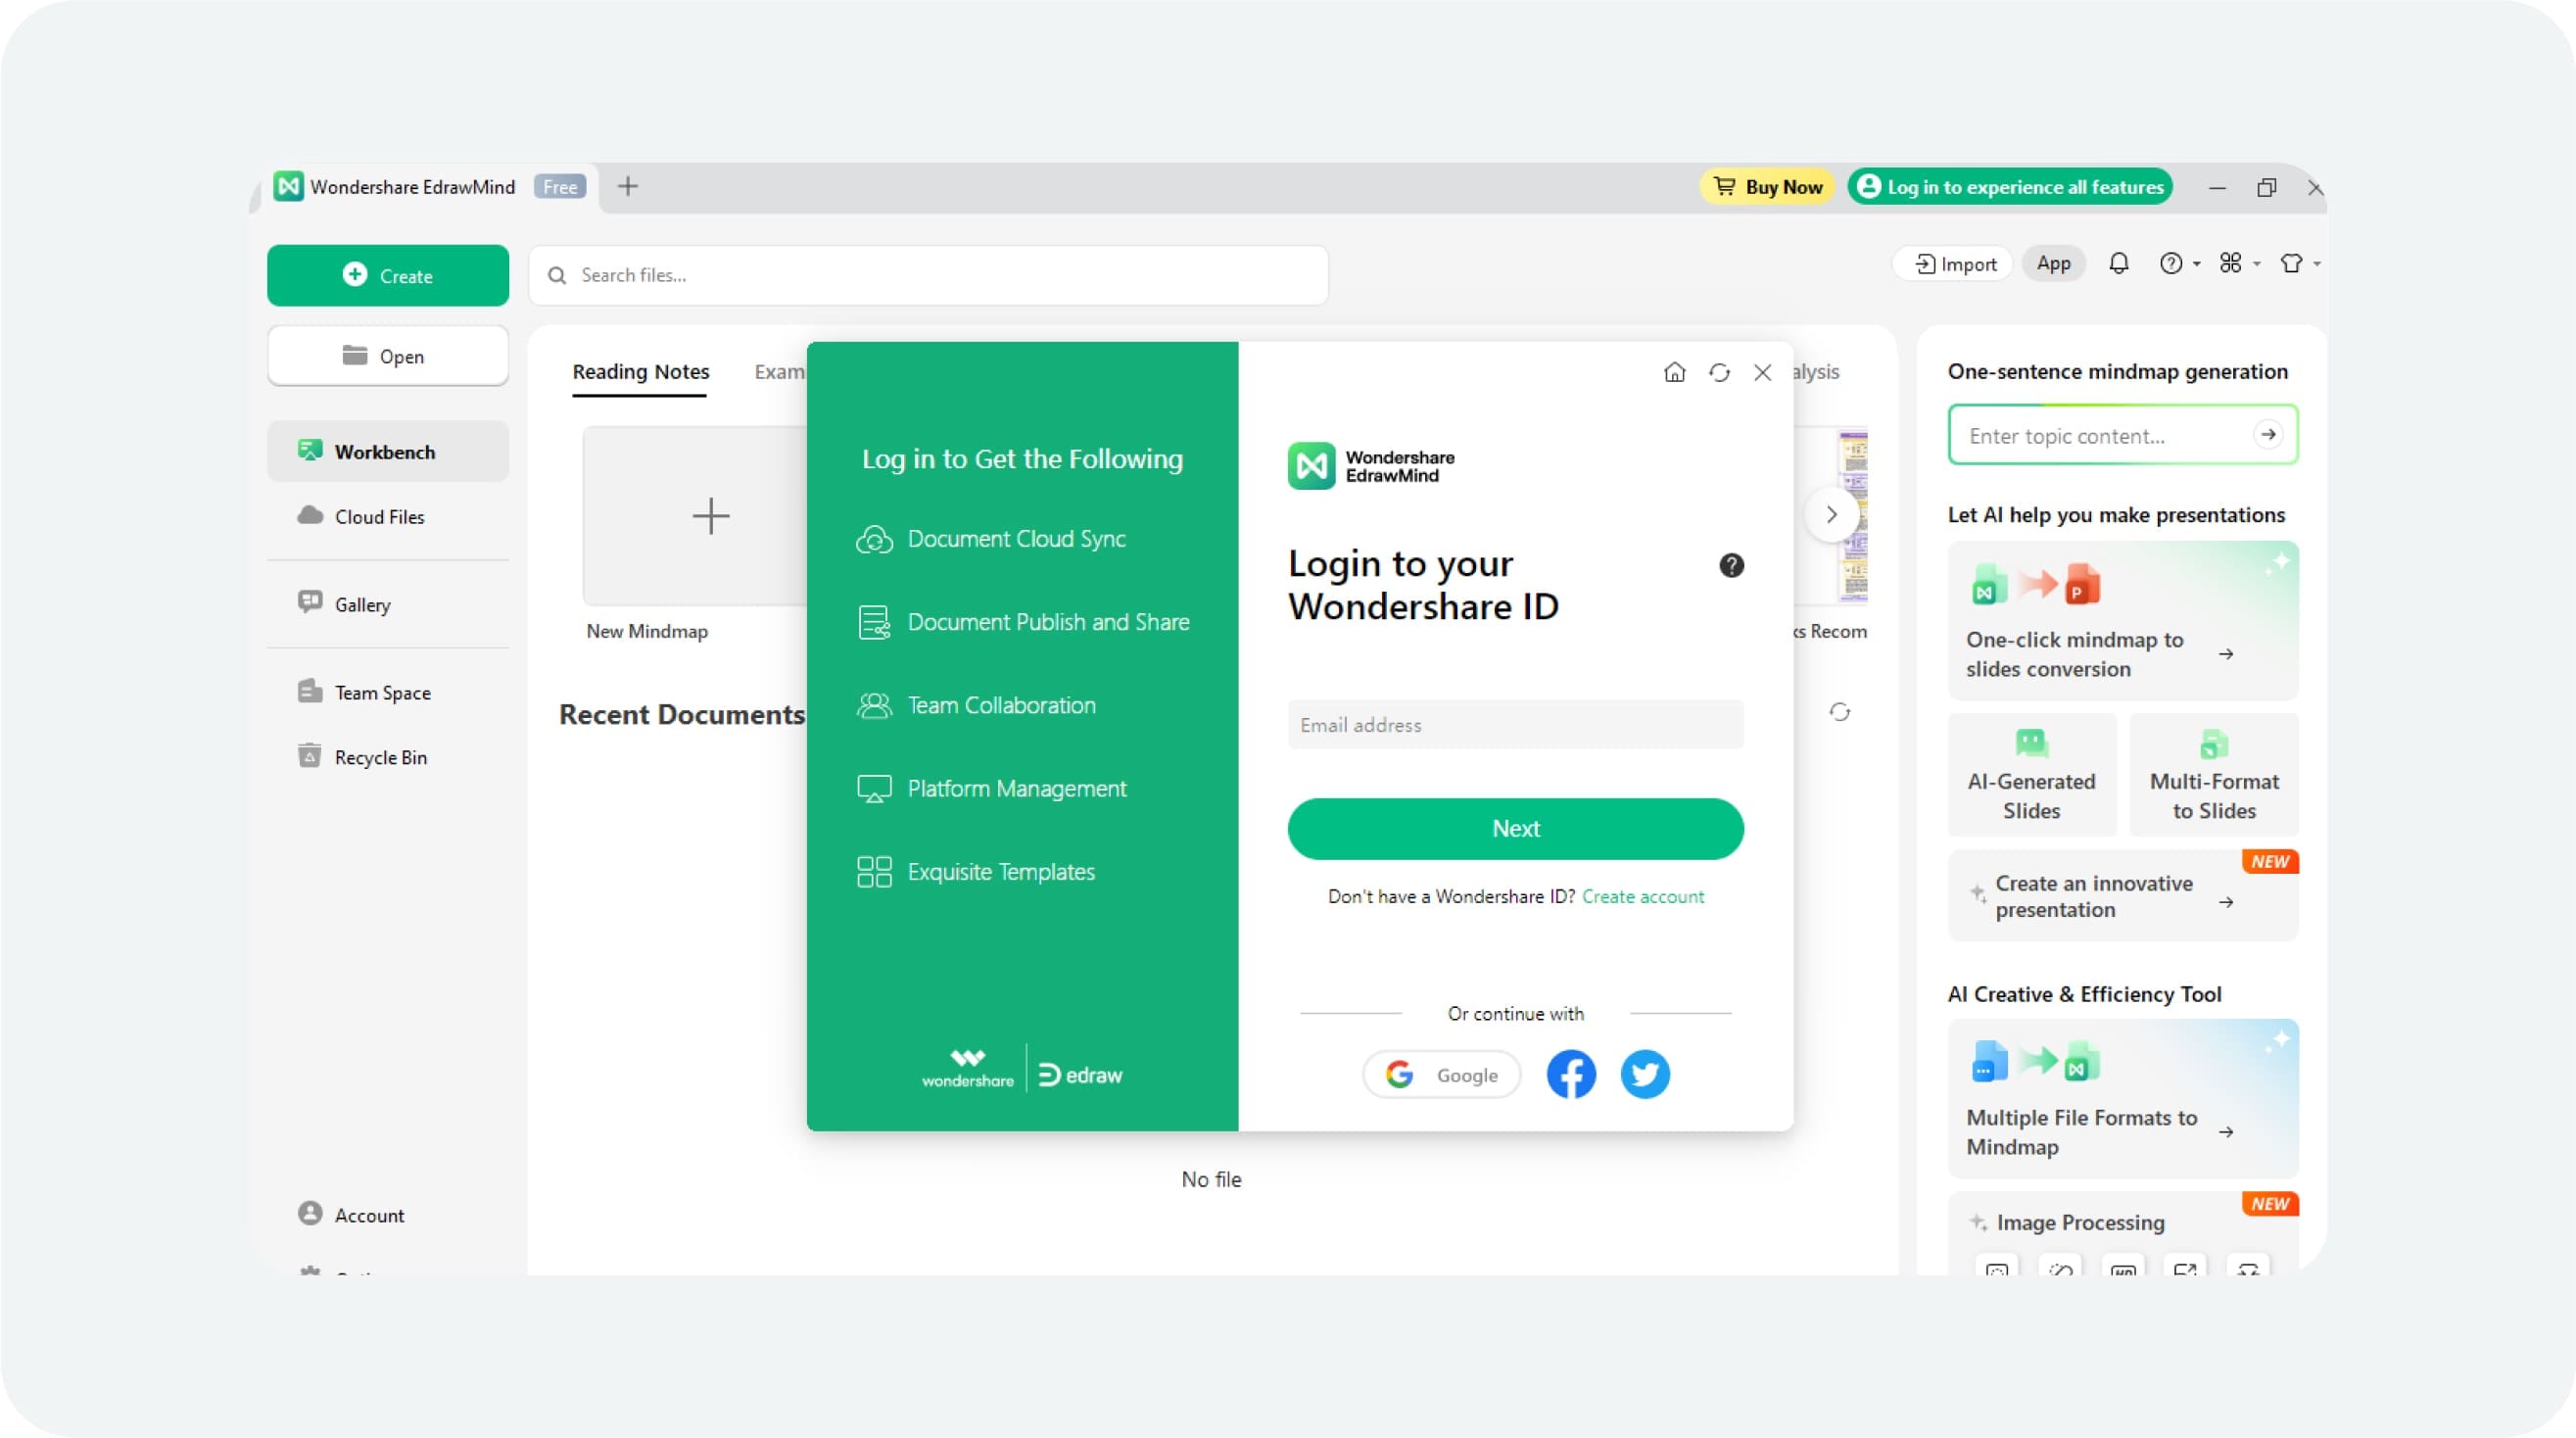2576x1438 pixels.
Task: Click the Platform Management icon
Action: coord(873,789)
